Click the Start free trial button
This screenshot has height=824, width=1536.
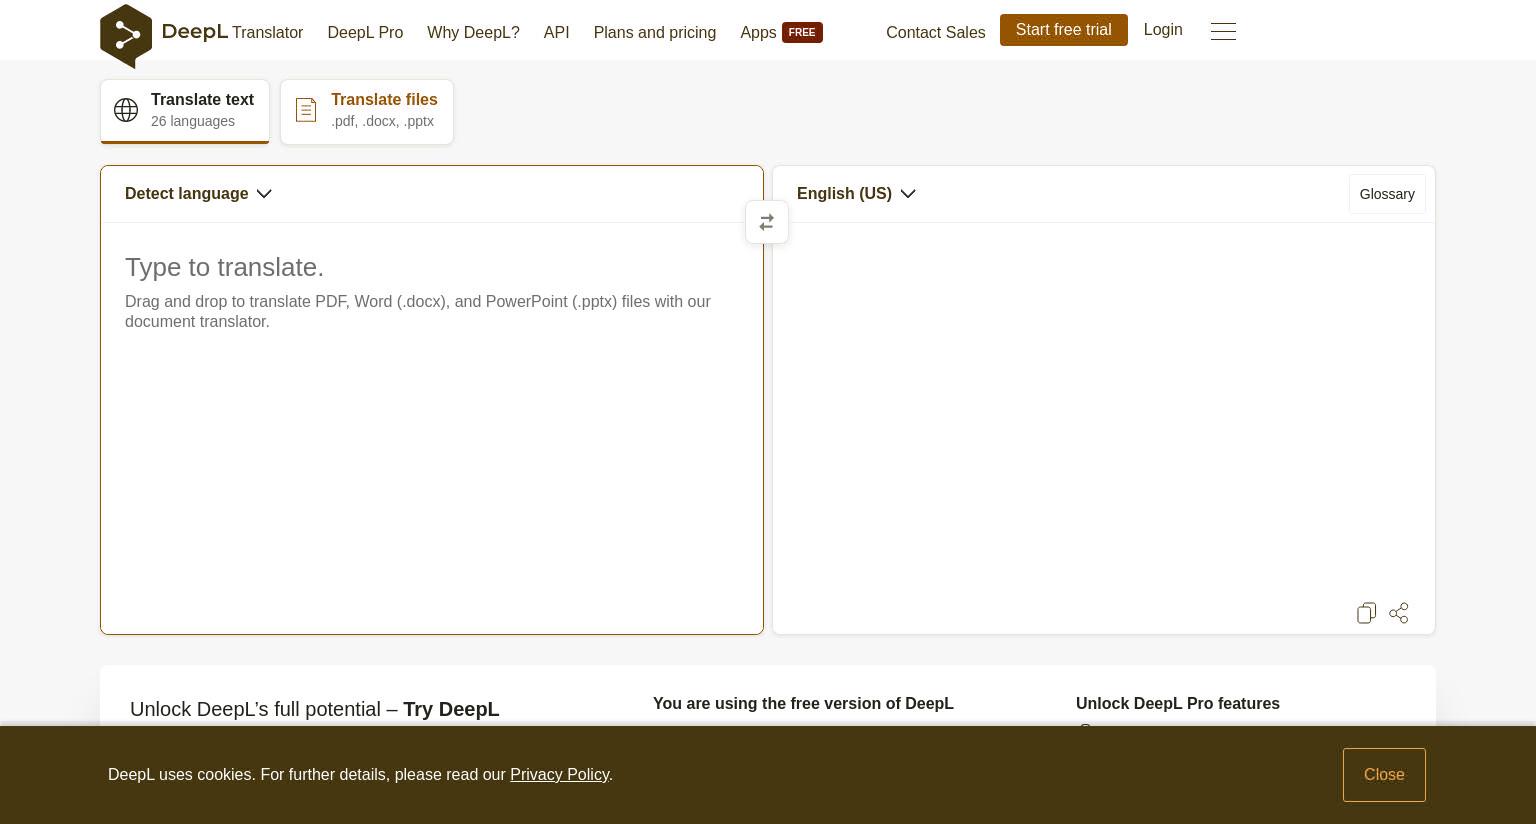(x=1064, y=30)
